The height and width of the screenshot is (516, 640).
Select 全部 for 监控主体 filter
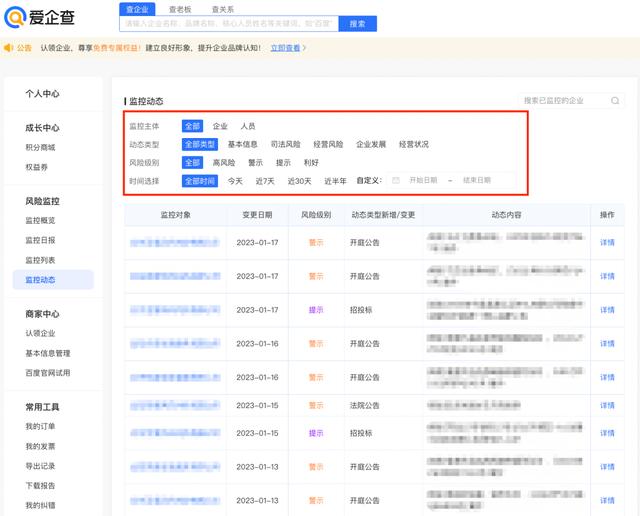[x=192, y=126]
